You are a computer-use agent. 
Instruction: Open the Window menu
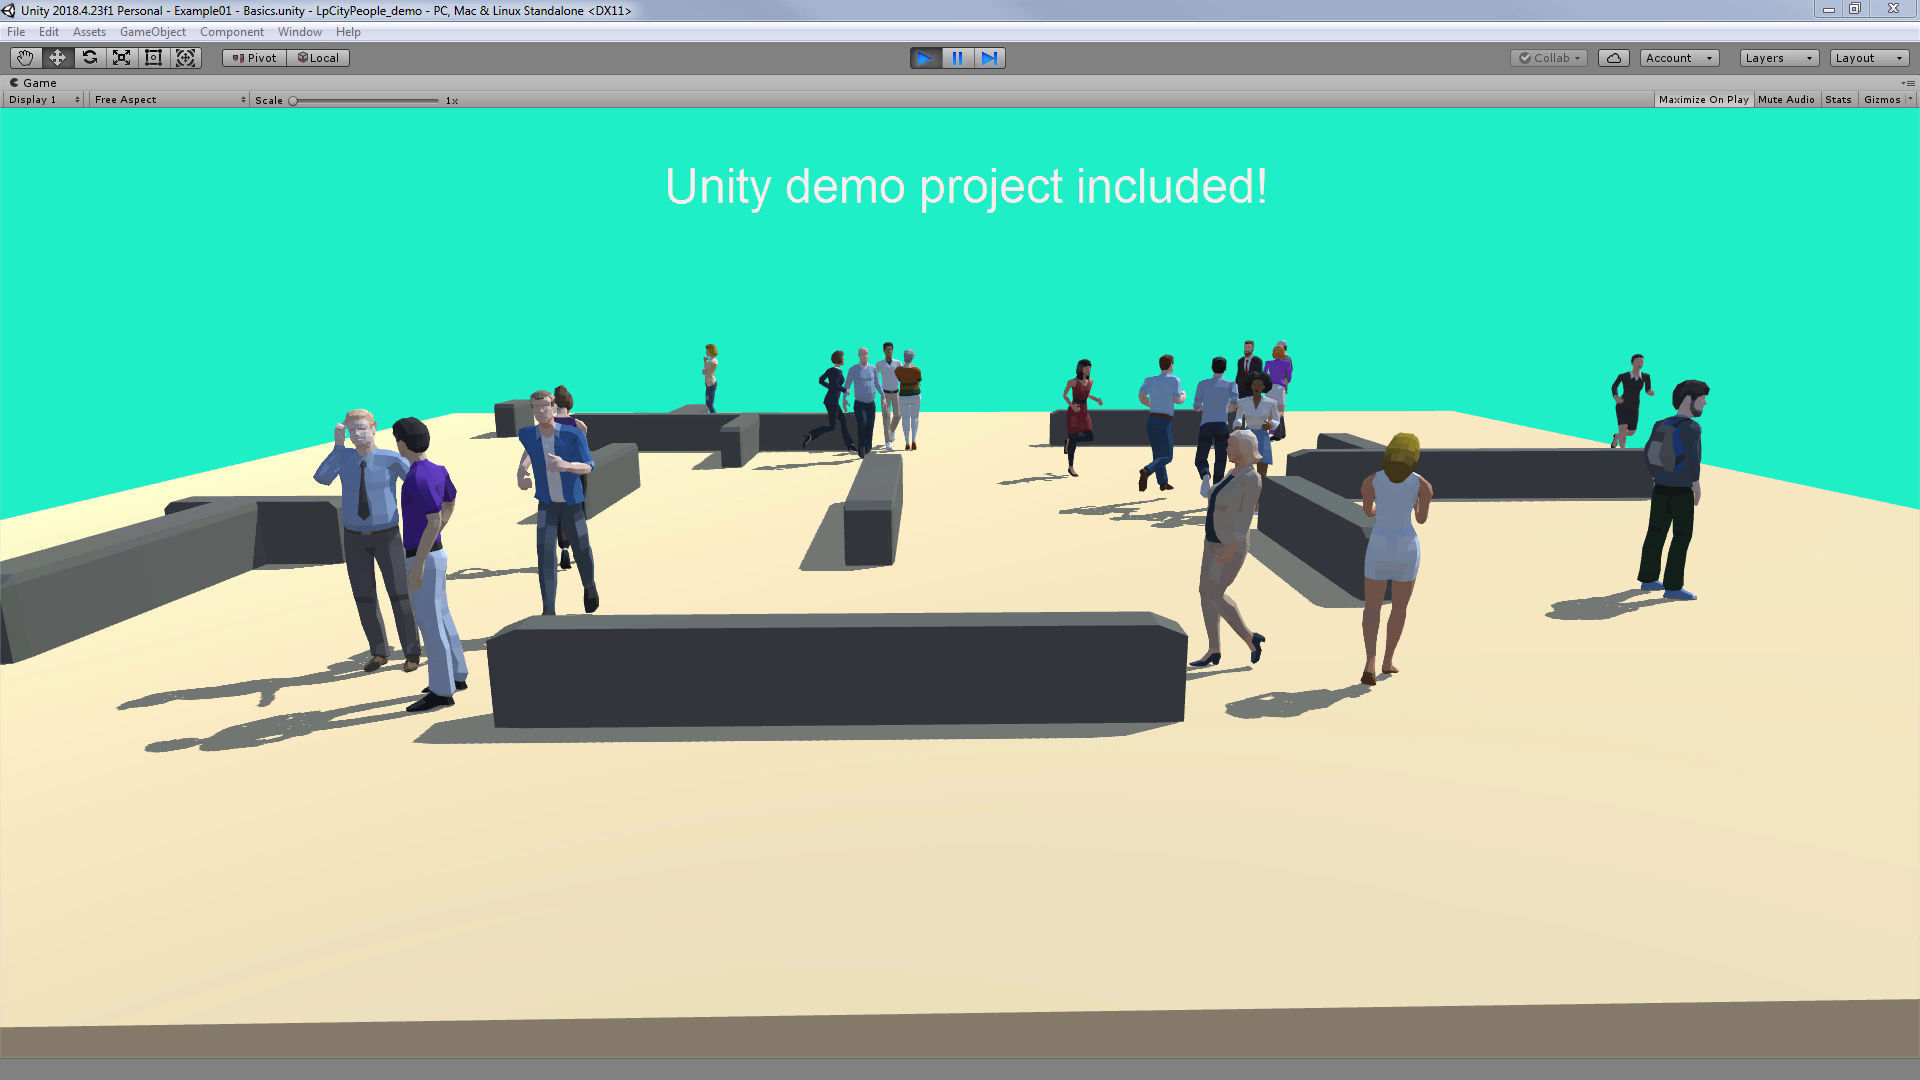click(300, 32)
